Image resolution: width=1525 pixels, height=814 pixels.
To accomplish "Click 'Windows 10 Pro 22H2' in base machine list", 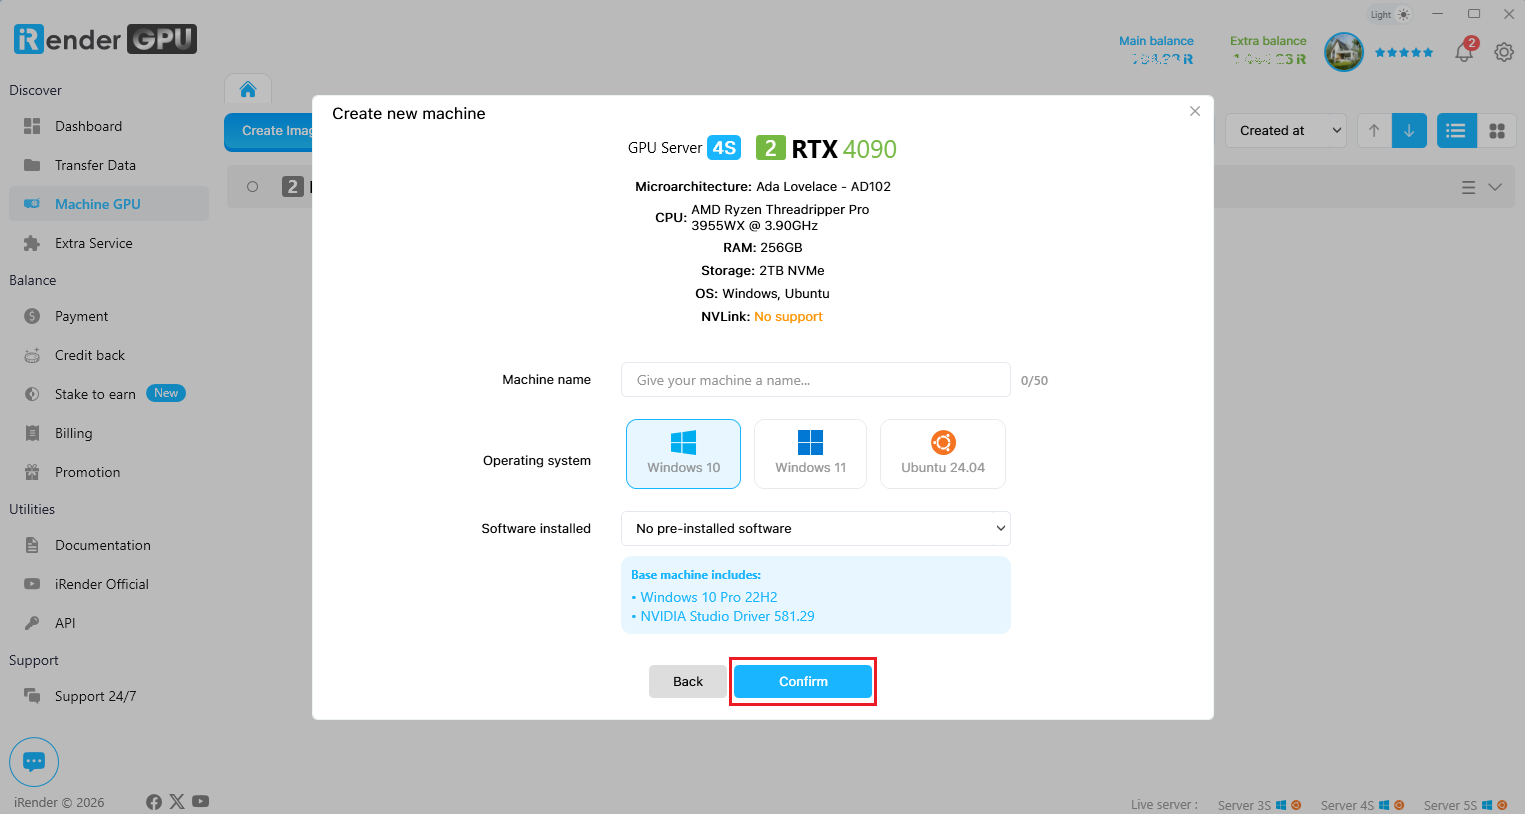I will (709, 597).
